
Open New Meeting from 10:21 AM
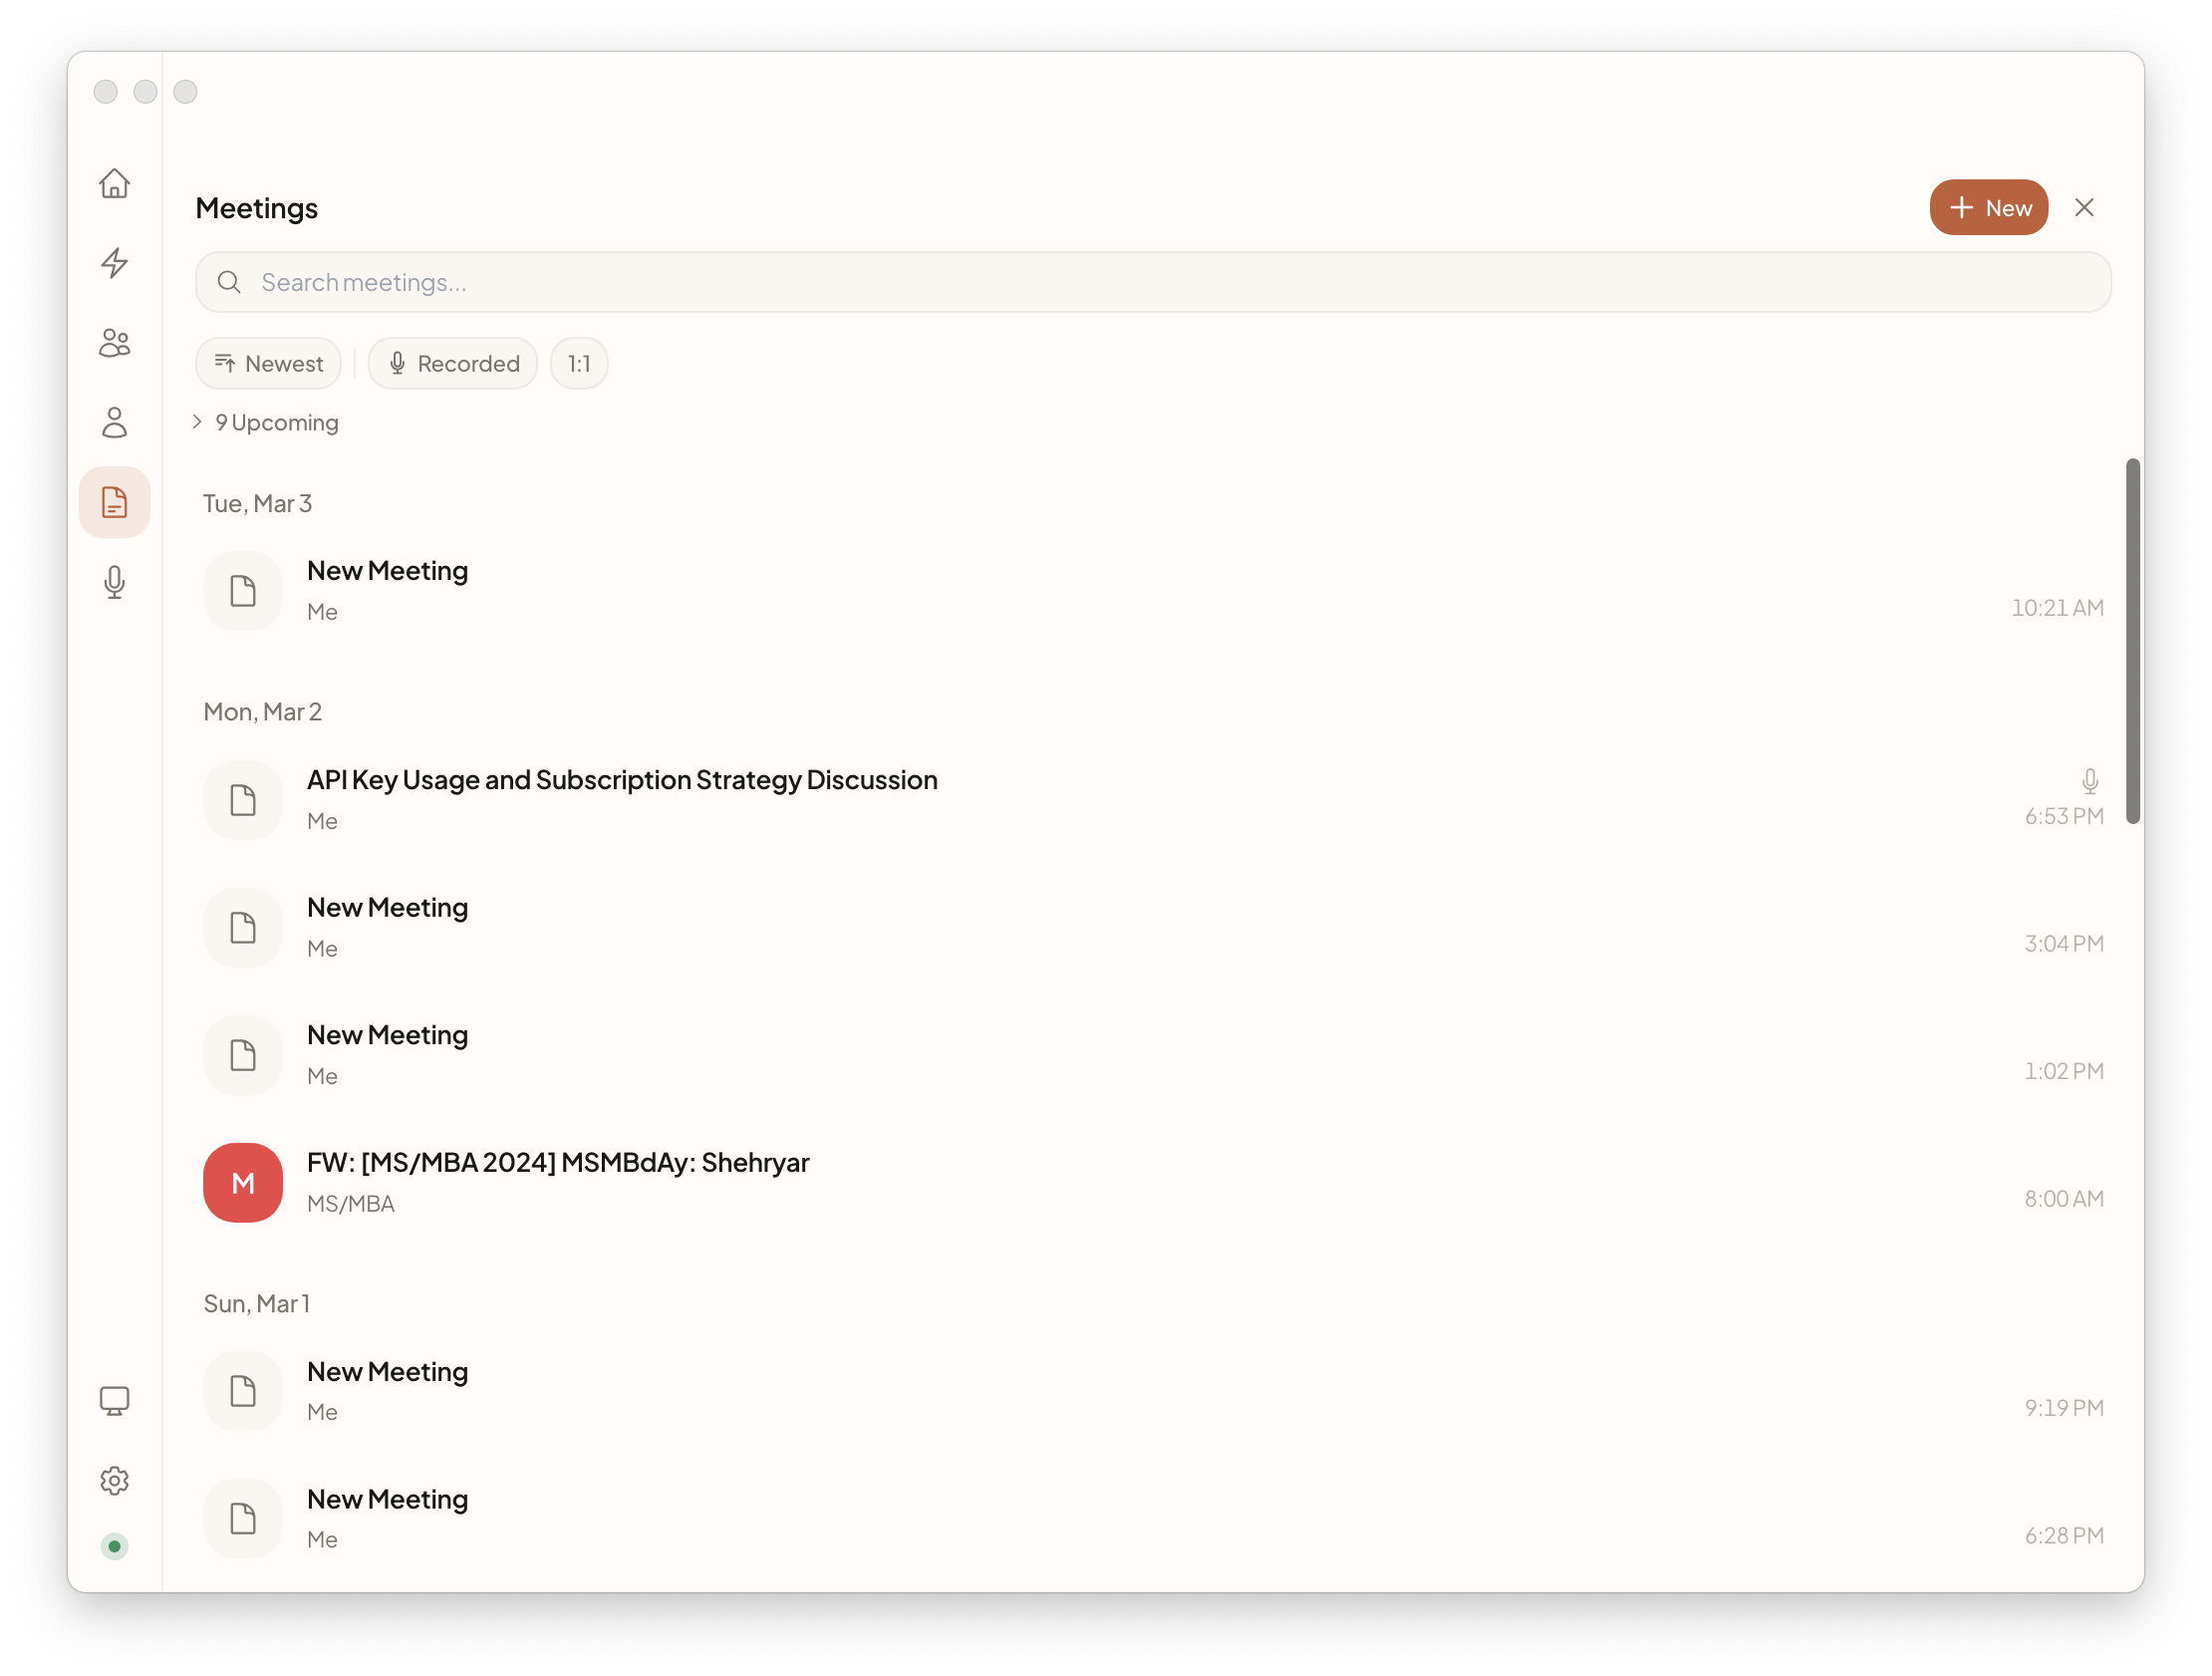tap(387, 571)
